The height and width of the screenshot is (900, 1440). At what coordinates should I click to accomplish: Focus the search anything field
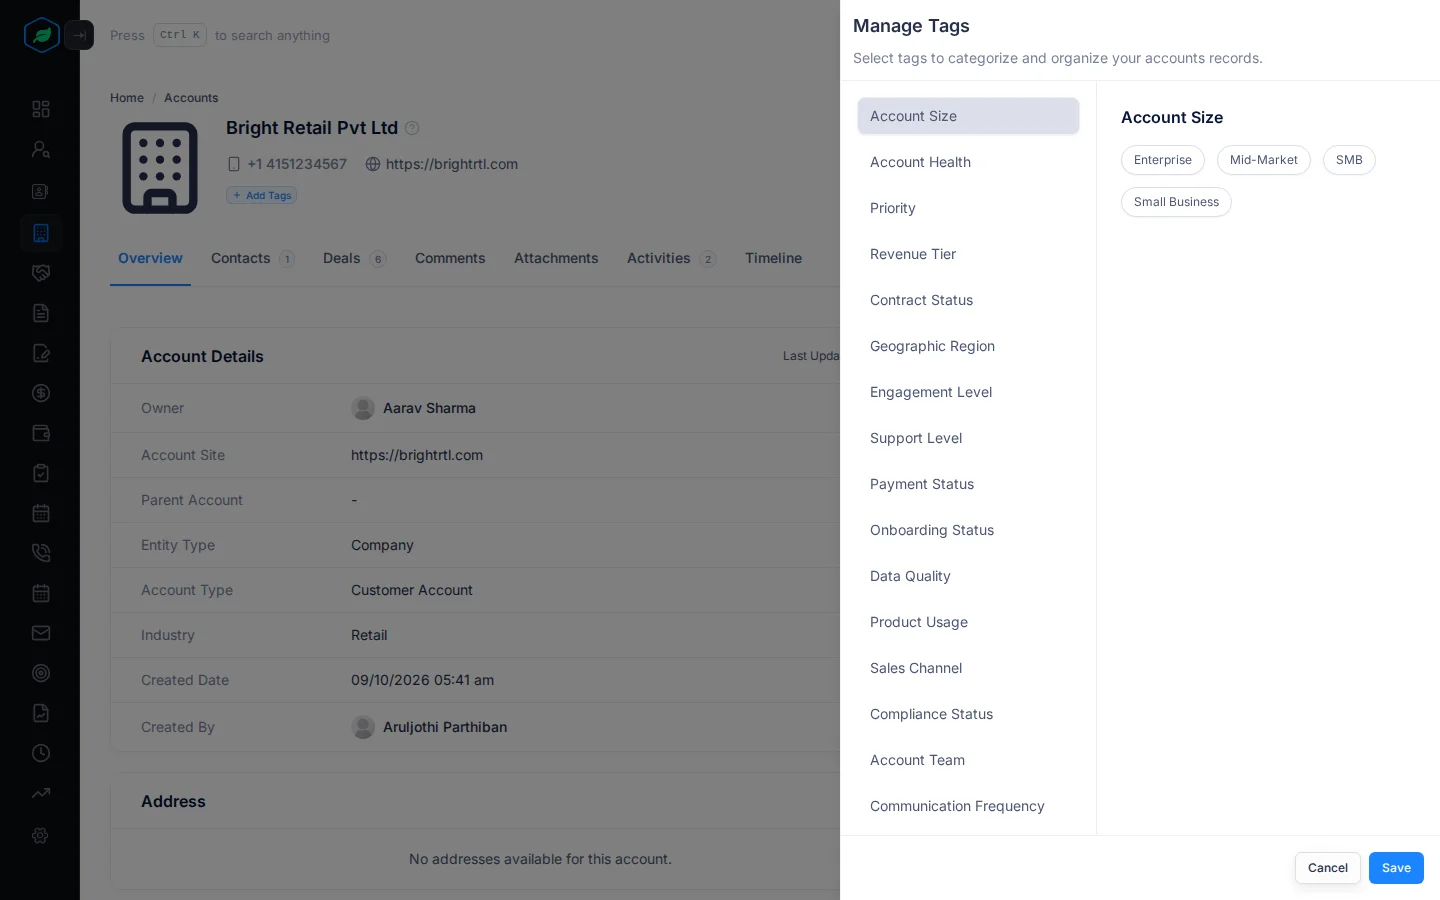coord(220,35)
